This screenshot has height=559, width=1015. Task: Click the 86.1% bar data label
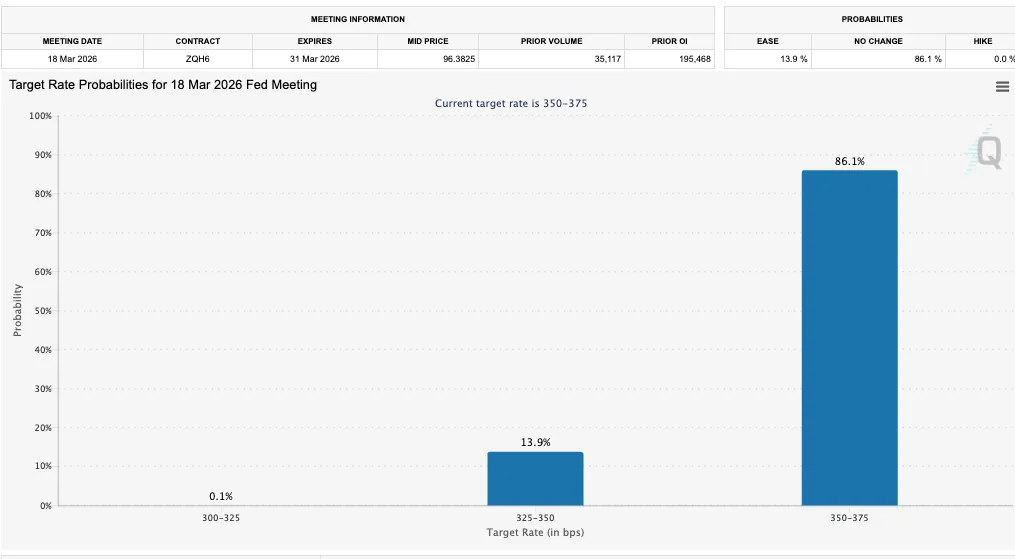[x=849, y=161]
